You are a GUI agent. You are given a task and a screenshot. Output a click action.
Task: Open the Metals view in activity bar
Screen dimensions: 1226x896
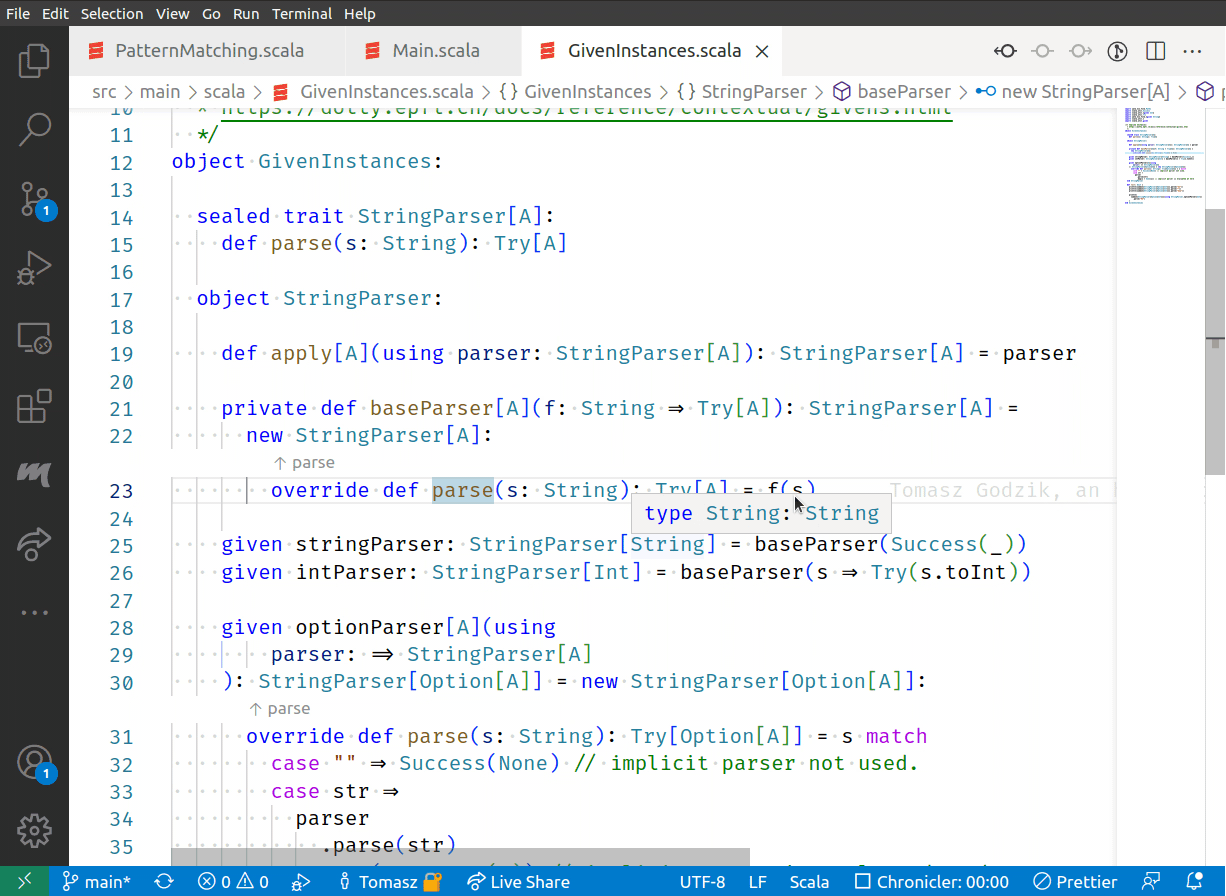click(34, 474)
